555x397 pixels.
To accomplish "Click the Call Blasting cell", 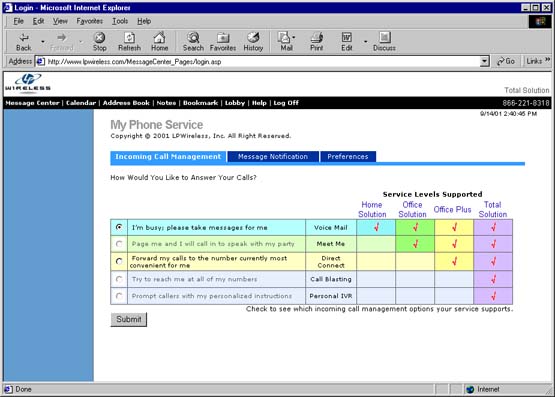I will pyautogui.click(x=331, y=279).
